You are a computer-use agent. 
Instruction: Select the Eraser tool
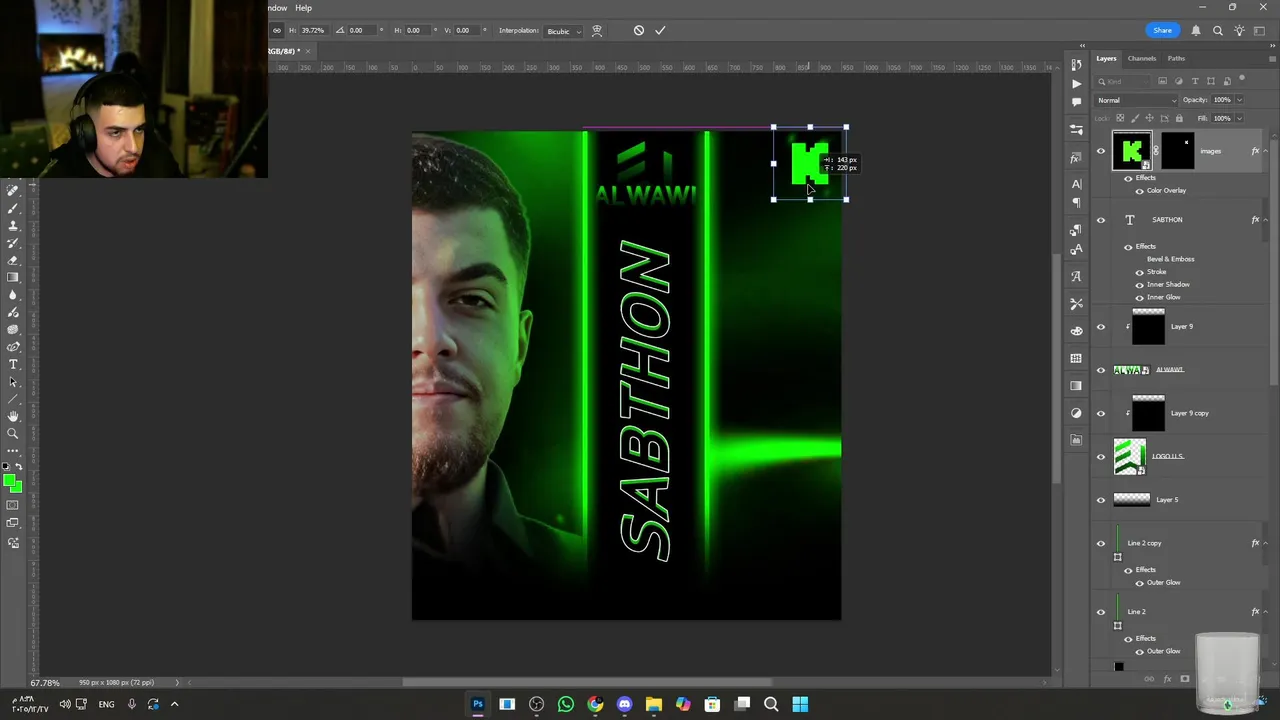[x=13, y=260]
